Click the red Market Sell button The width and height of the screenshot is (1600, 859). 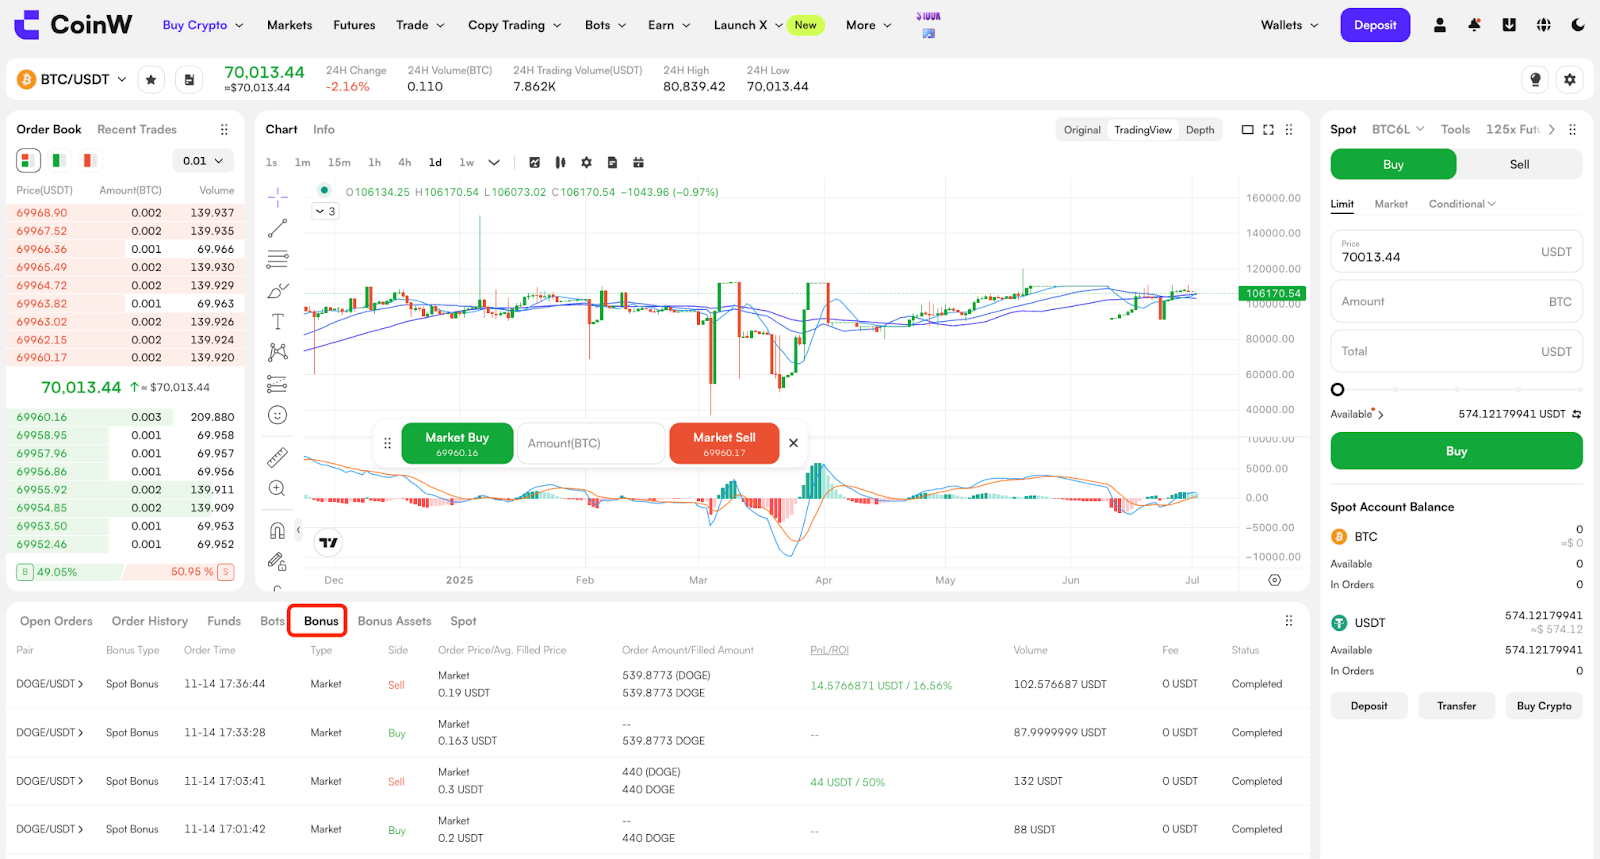tap(724, 443)
